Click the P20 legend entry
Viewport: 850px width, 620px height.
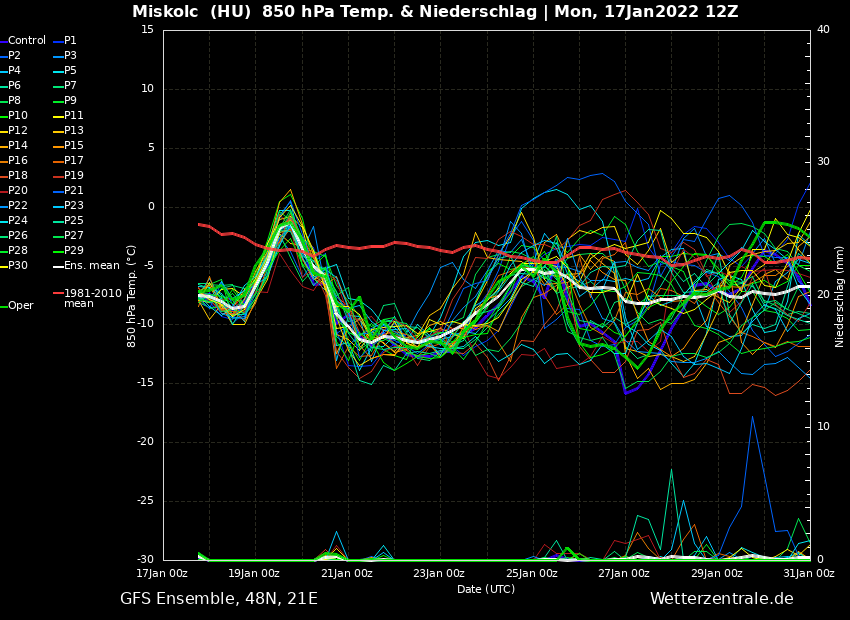pyautogui.click(x=18, y=191)
